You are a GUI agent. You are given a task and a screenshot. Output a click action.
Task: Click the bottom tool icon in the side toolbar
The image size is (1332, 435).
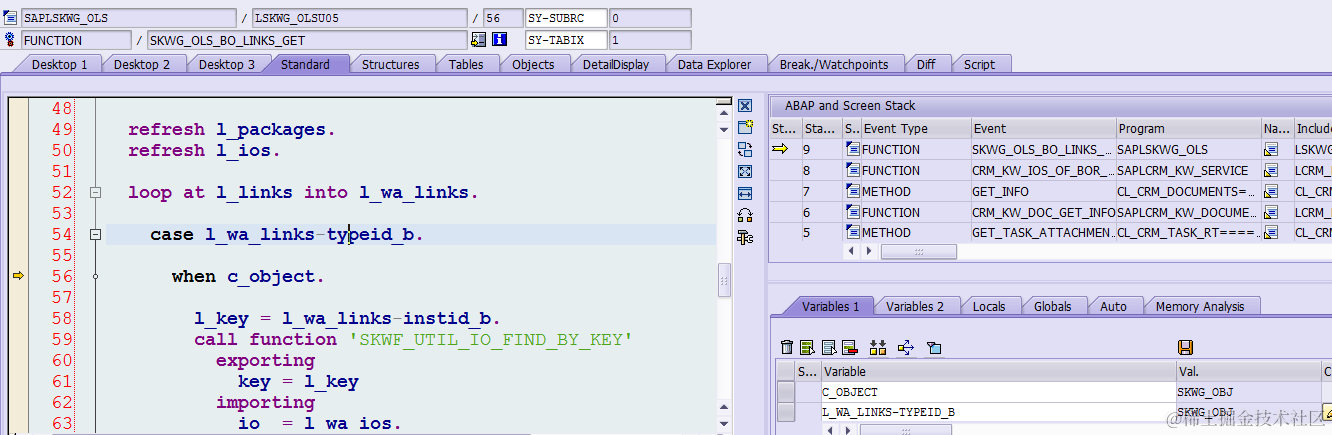[744, 237]
